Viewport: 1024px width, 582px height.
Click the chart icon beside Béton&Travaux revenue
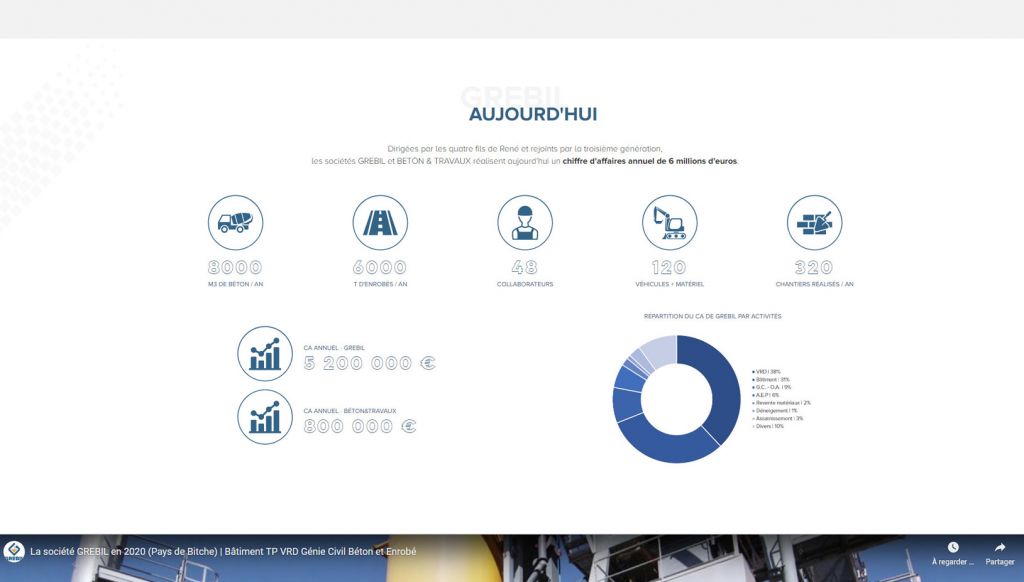tap(265, 417)
